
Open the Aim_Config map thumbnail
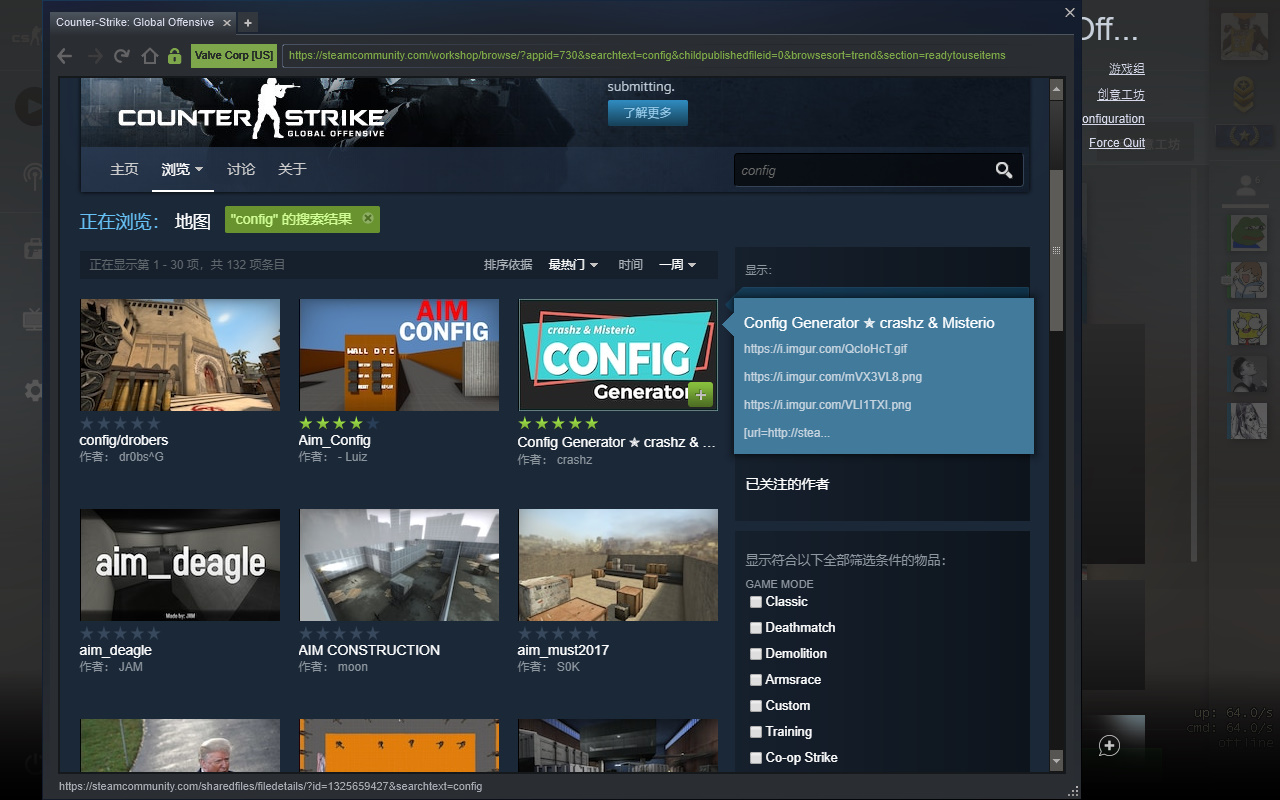click(399, 355)
